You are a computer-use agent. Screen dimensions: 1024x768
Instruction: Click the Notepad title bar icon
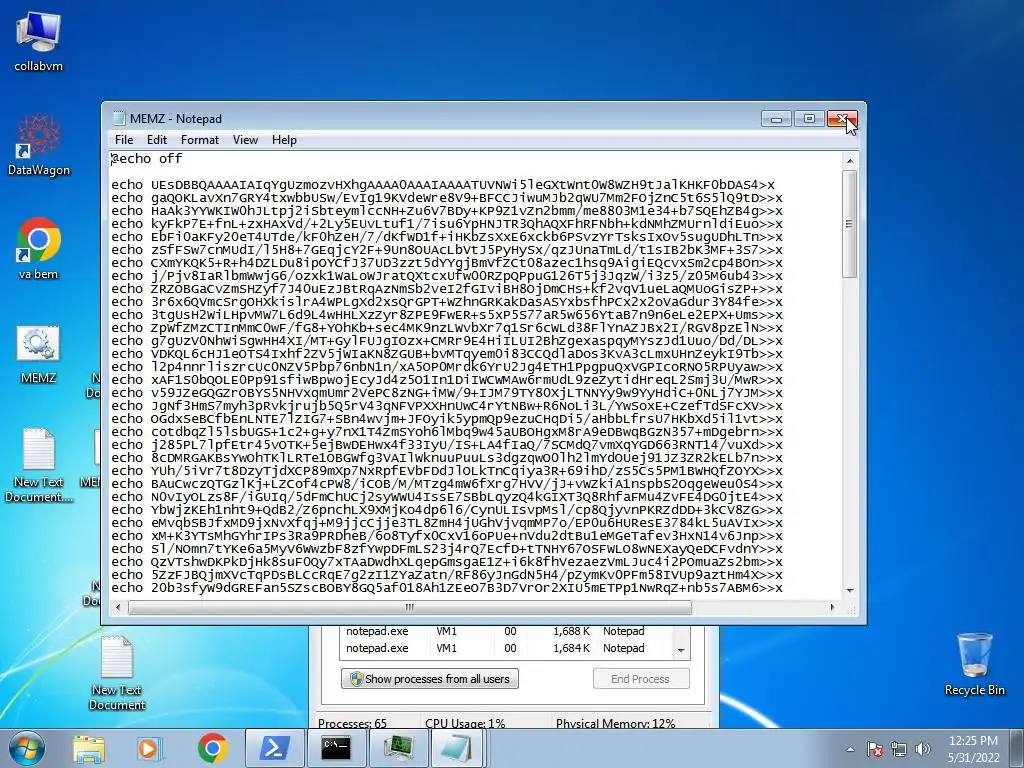(119, 118)
